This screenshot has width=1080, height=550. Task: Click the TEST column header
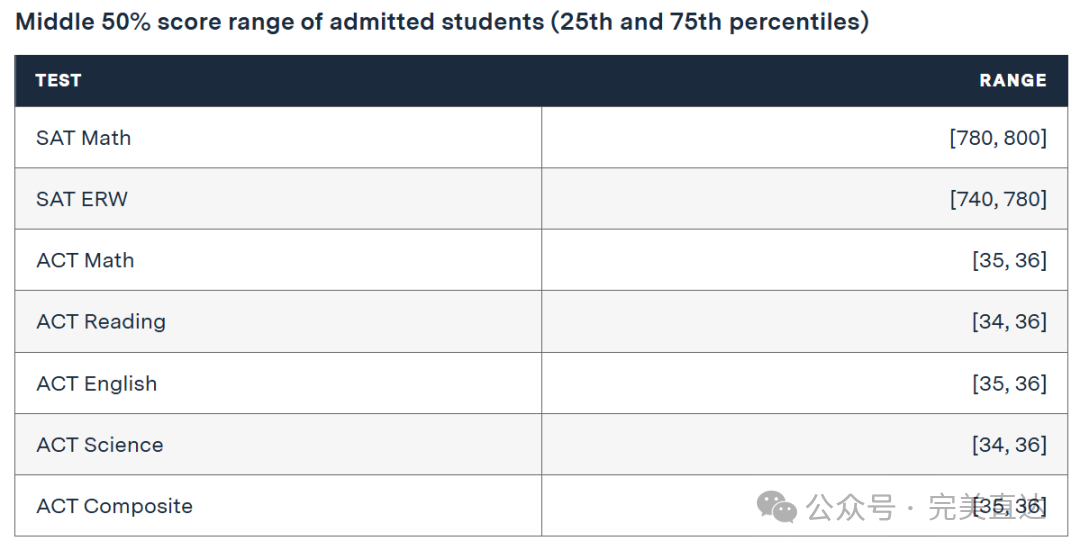click(x=58, y=81)
